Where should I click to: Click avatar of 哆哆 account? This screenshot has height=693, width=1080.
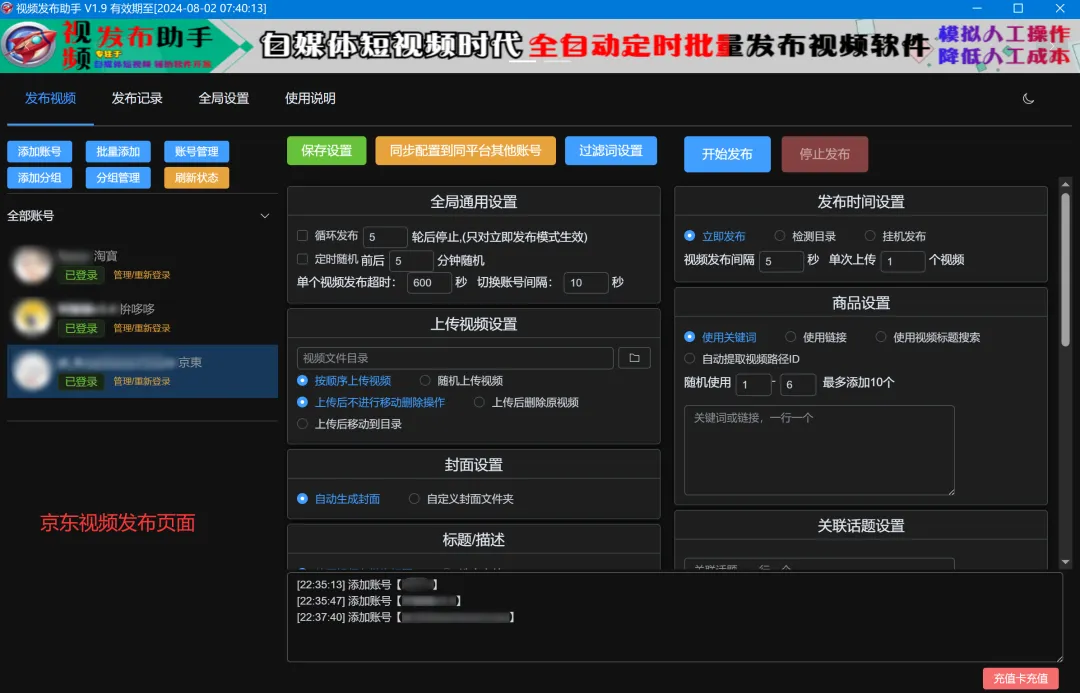click(32, 318)
